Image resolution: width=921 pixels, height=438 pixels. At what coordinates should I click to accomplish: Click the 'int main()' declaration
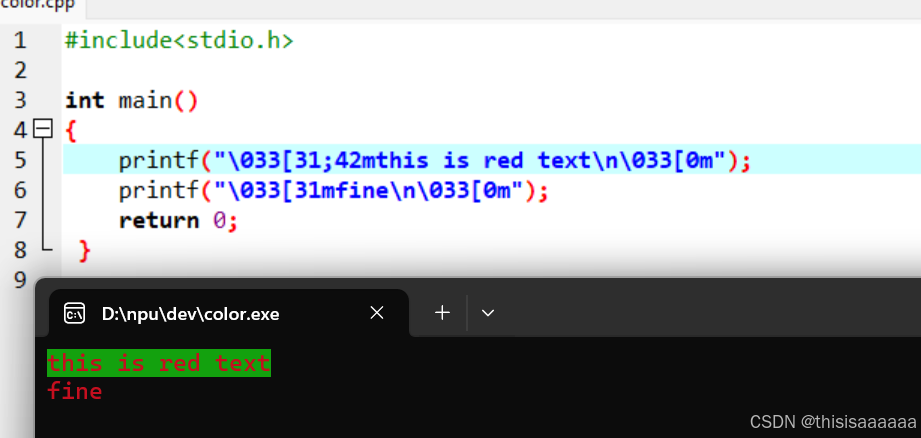click(132, 101)
